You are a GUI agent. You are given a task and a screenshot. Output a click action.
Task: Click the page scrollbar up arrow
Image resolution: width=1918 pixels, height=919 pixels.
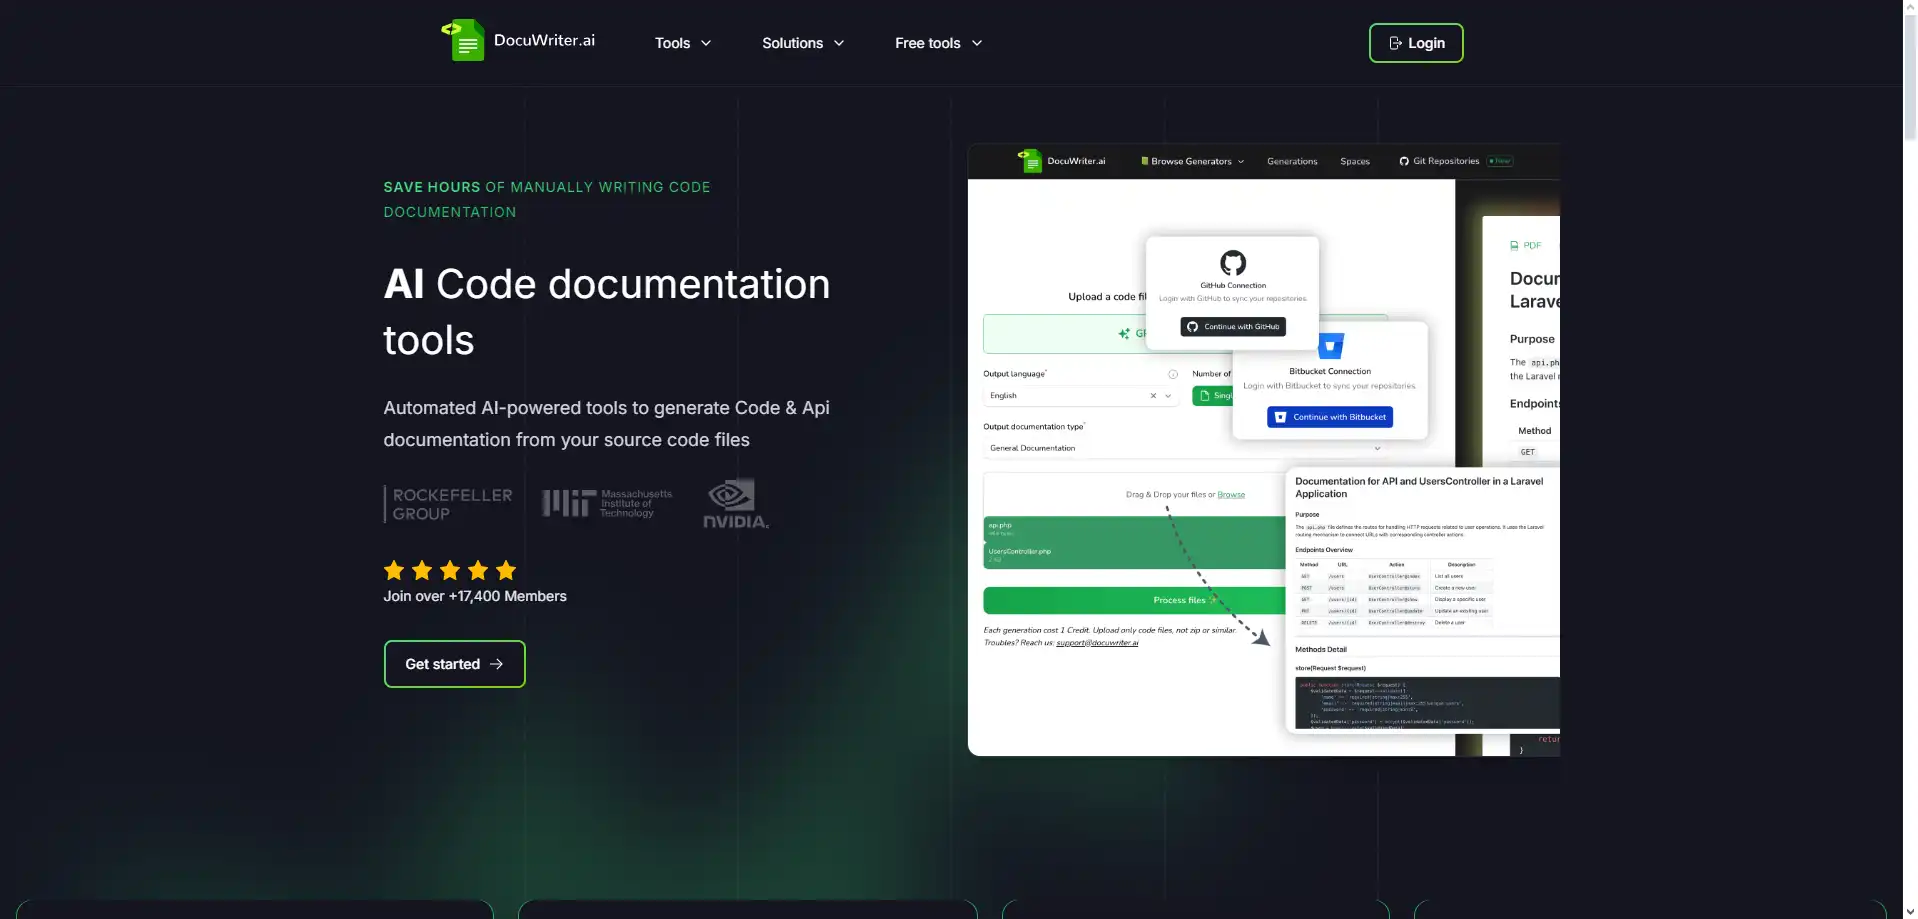(x=1910, y=7)
